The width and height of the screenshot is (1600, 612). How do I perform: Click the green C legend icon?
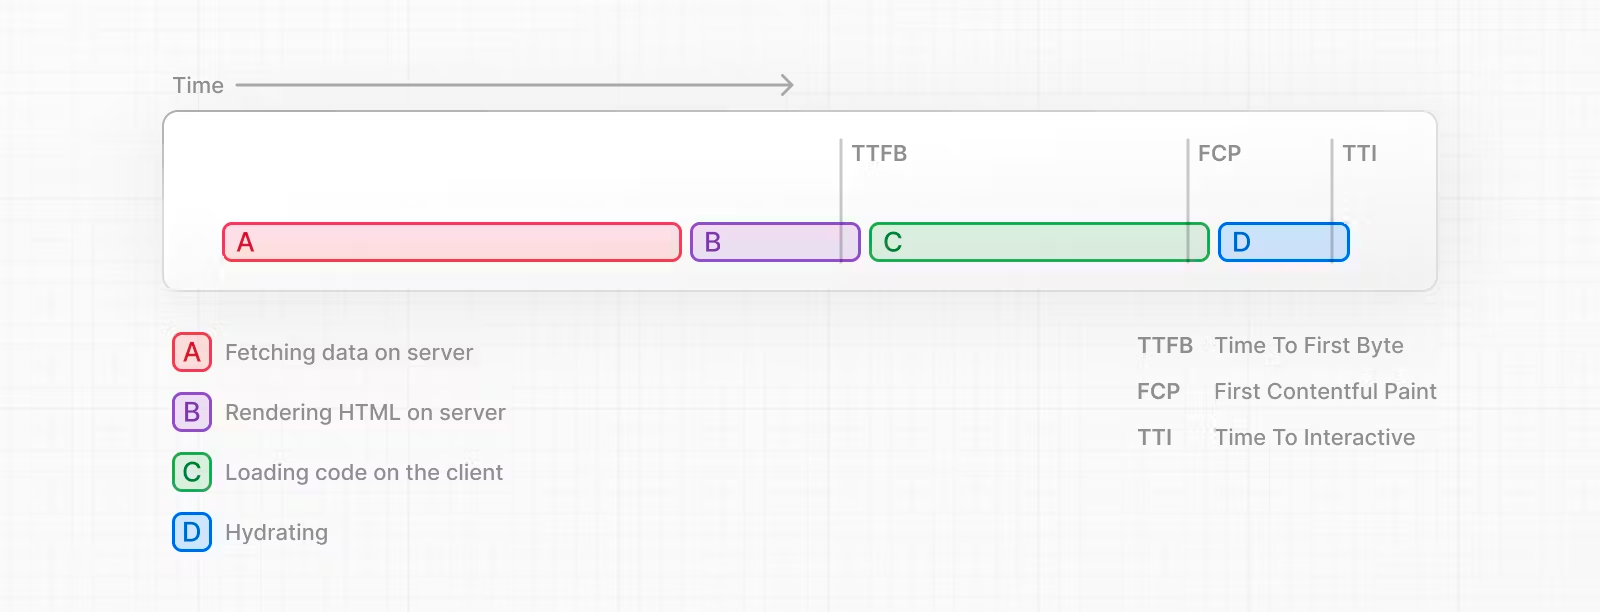click(192, 472)
